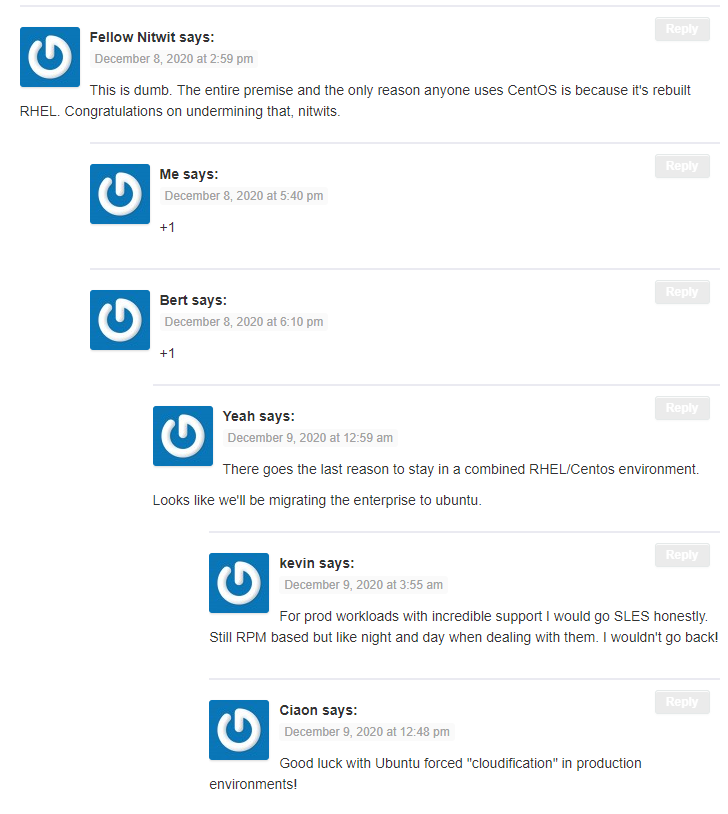The width and height of the screenshot is (728, 814).
Task: Open the December 8, 2020 at 6:10 pm timestamp
Action: tap(244, 322)
